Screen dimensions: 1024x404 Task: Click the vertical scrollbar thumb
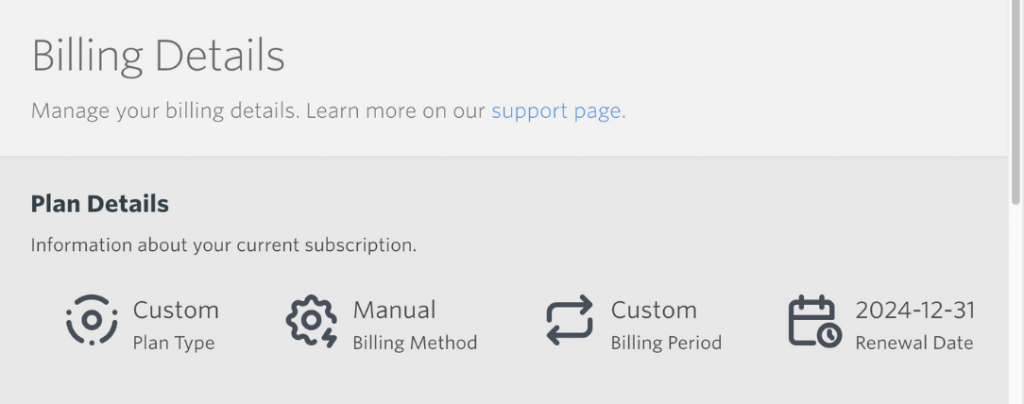(x=1016, y=101)
